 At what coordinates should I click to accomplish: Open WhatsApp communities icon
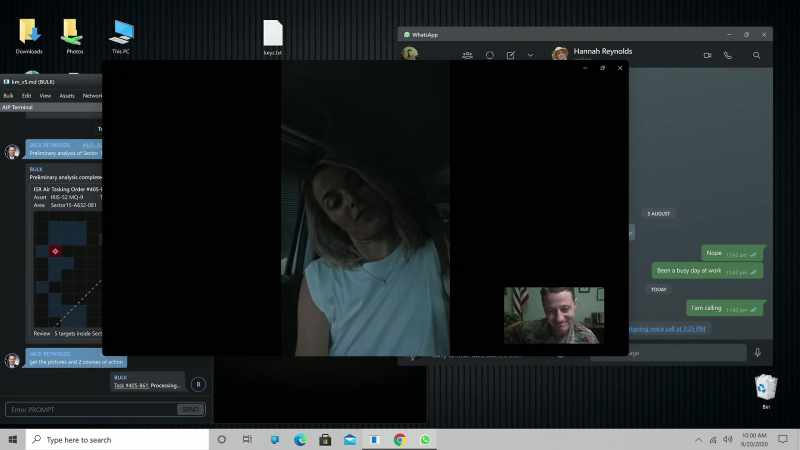pos(467,55)
